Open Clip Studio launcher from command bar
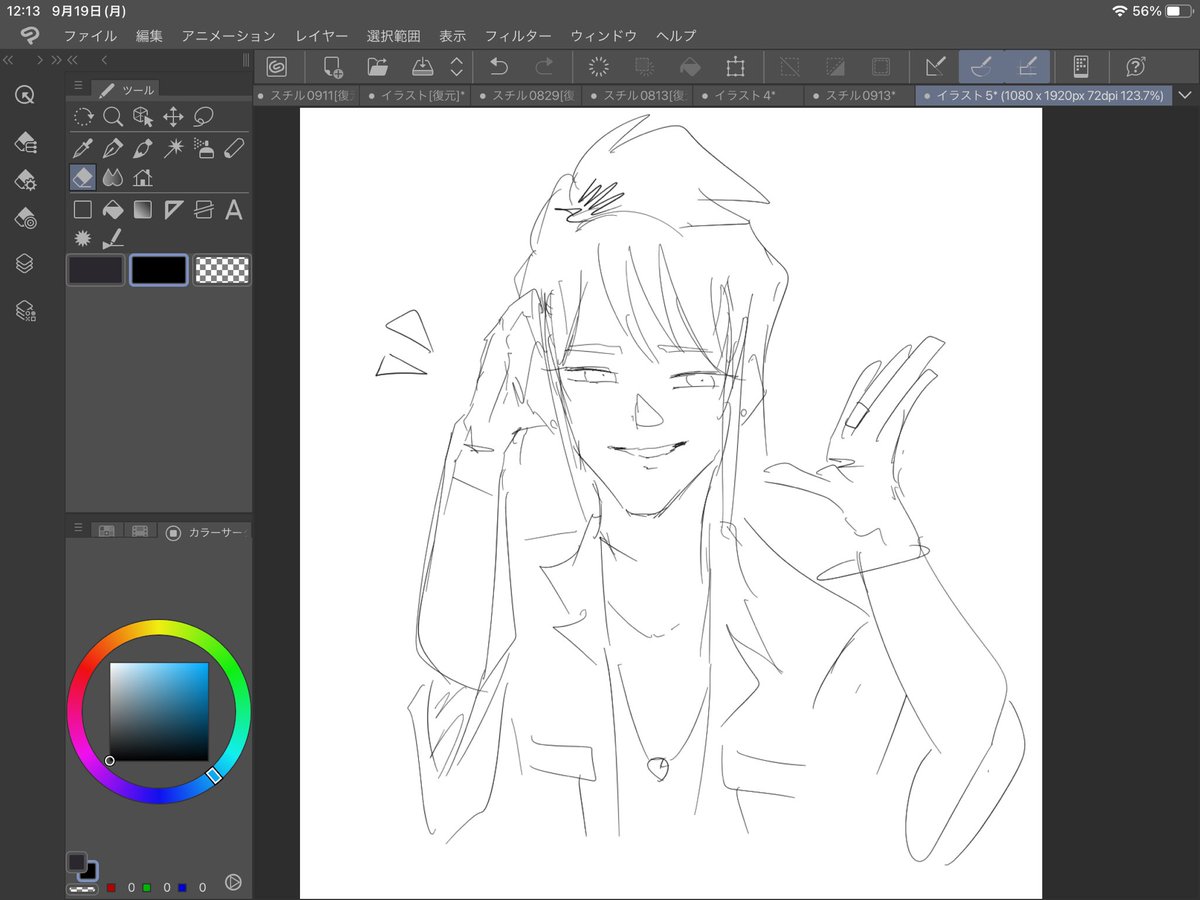1200x900 pixels. [x=277, y=67]
